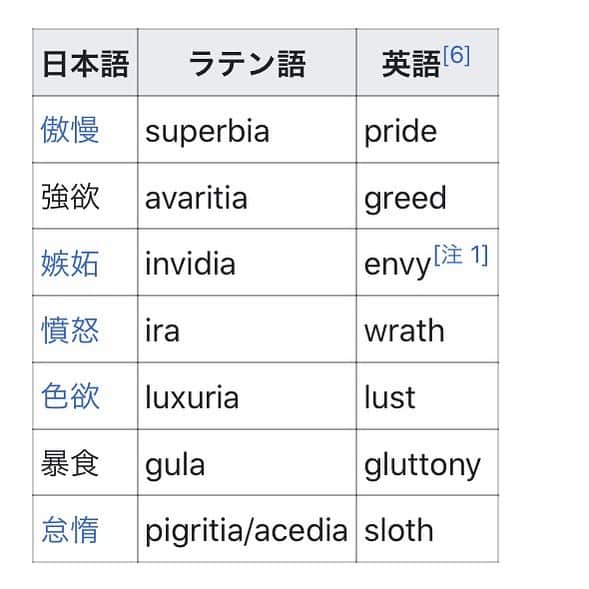Click the 日本語 column header
Viewport: 589px width, 589px height.
(x=85, y=63)
